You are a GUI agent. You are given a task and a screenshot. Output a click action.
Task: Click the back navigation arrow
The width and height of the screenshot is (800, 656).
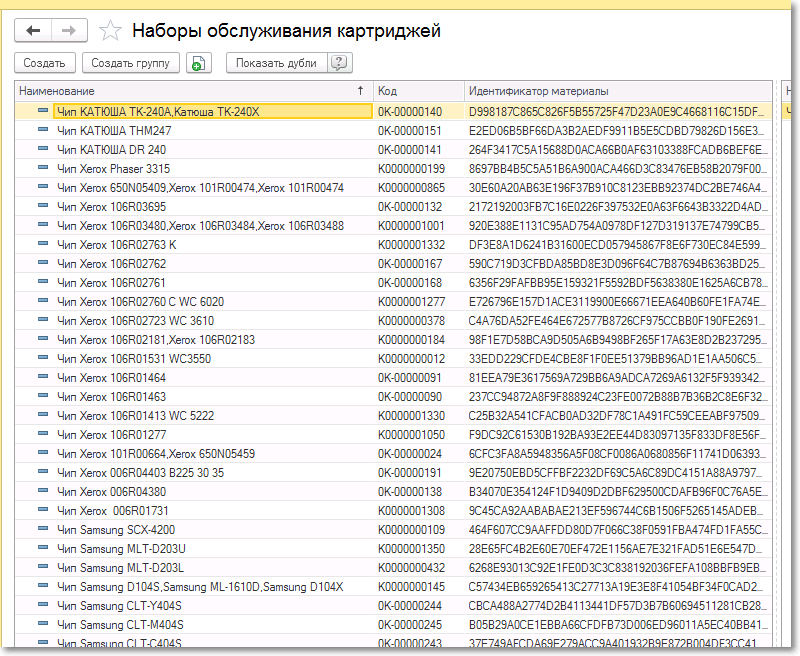pyautogui.click(x=33, y=31)
